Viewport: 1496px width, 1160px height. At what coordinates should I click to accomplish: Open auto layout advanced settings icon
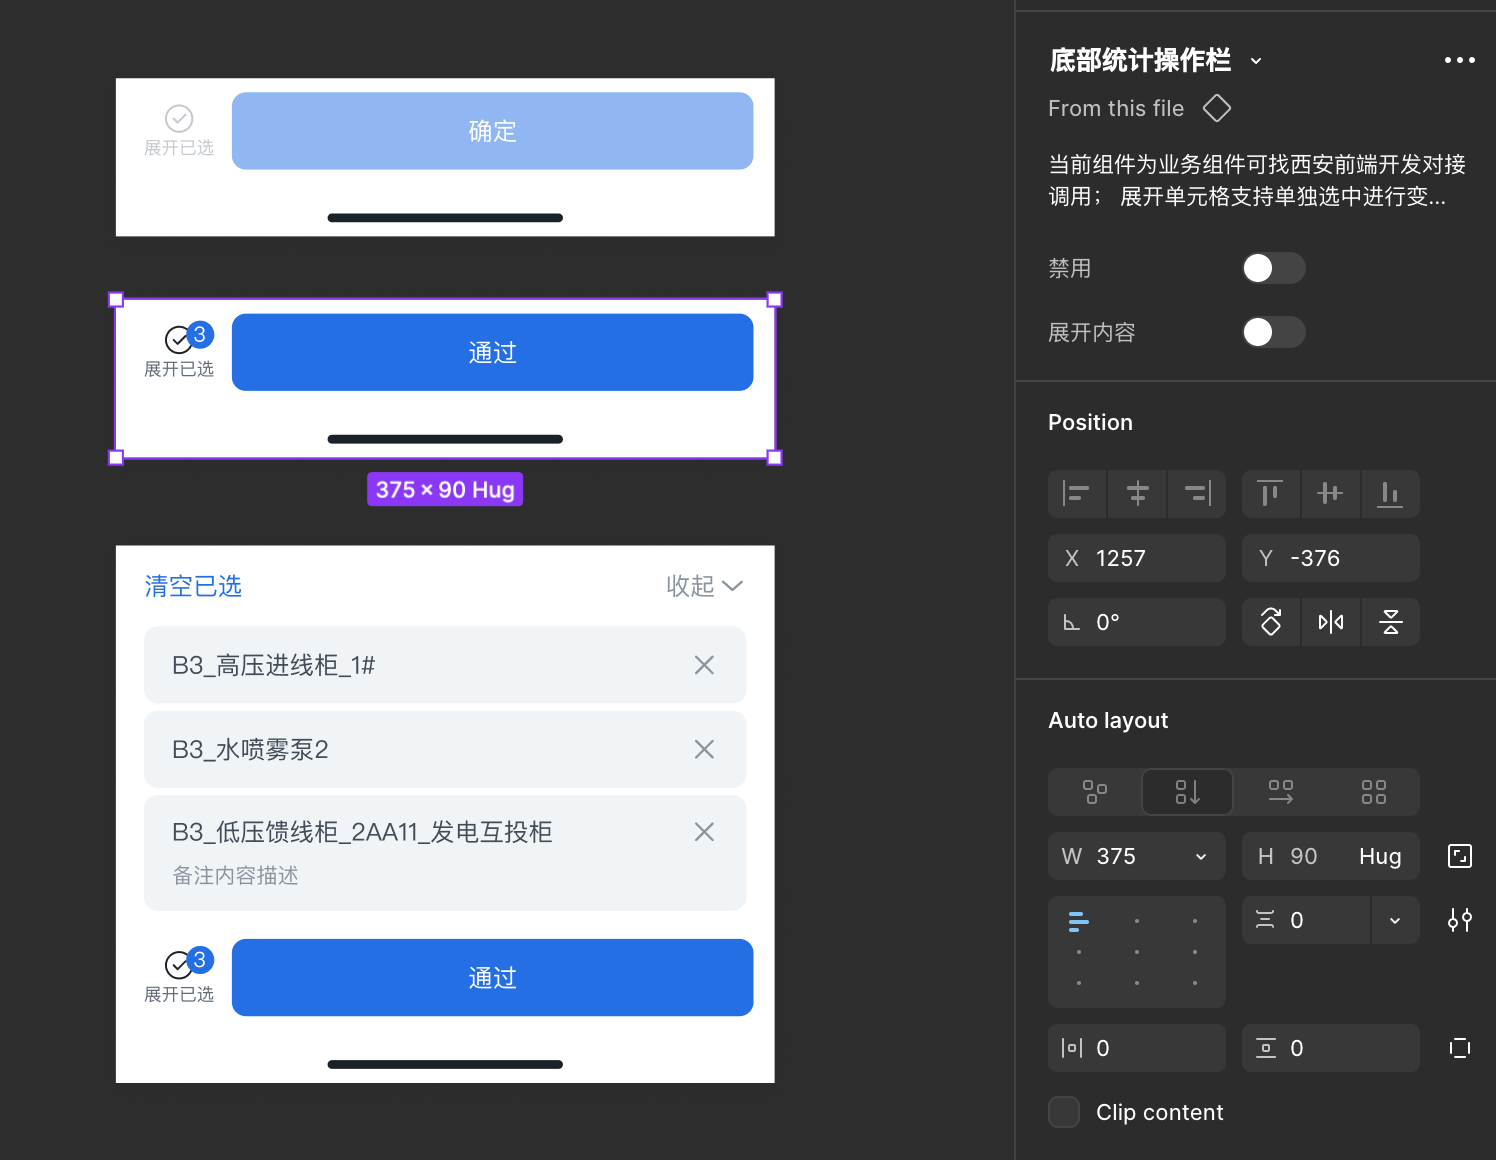[1460, 920]
